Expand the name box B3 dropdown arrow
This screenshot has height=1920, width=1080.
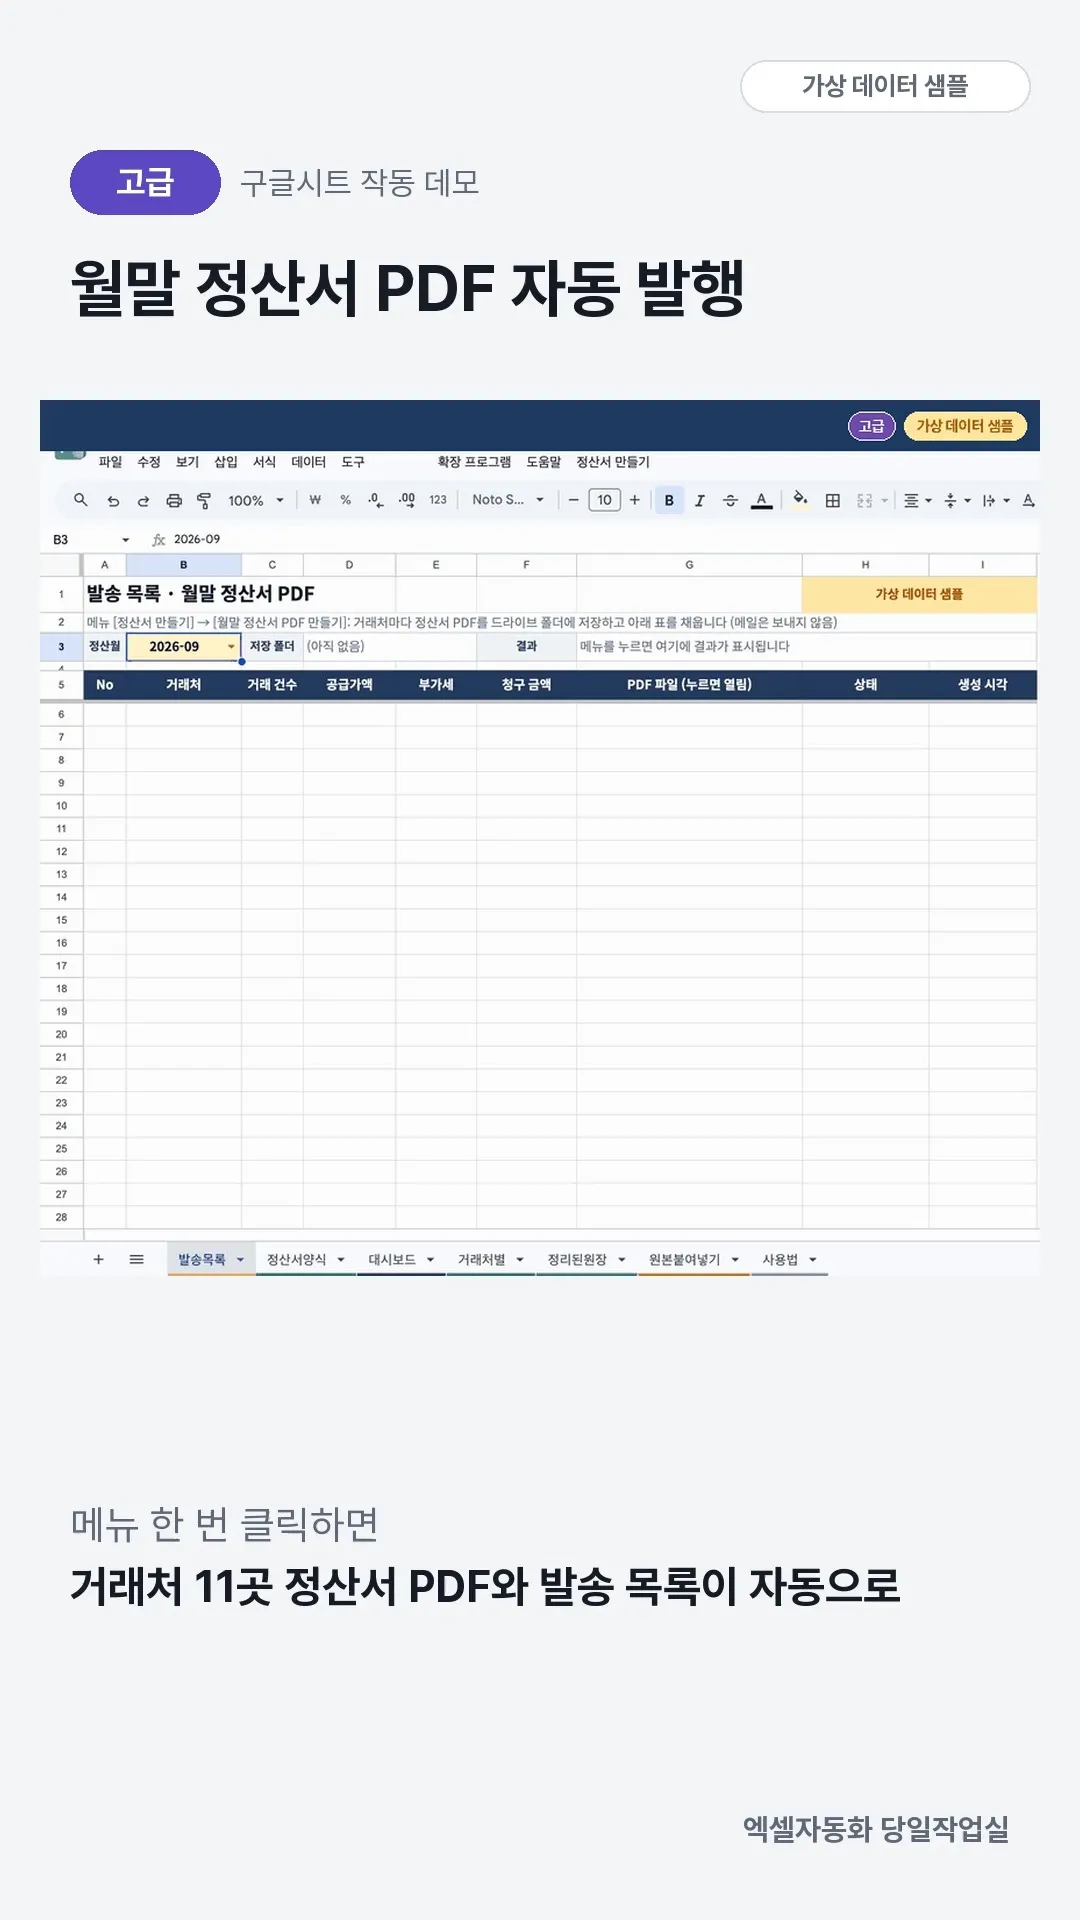126,540
